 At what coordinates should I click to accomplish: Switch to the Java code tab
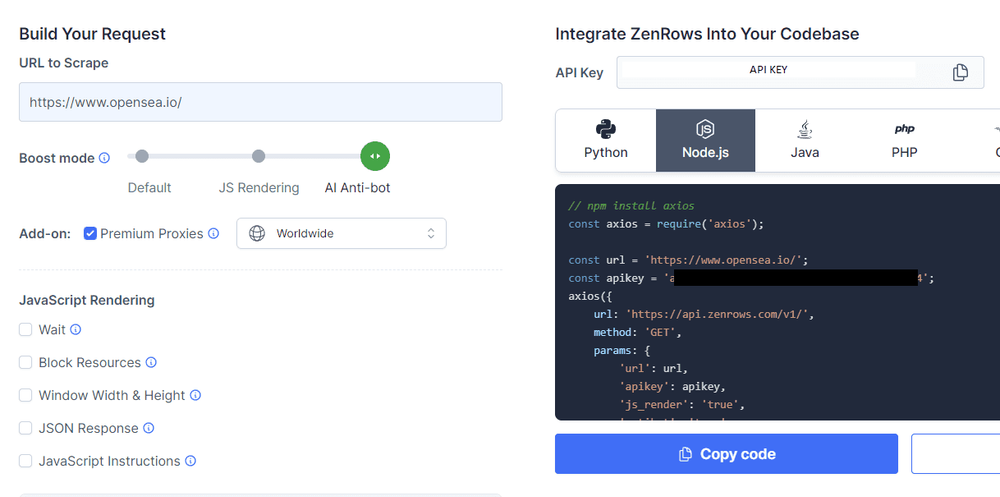coord(805,140)
